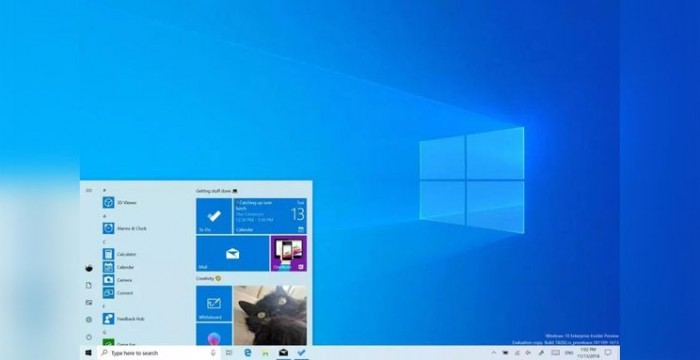Open the Action Center notification icon

(608, 353)
